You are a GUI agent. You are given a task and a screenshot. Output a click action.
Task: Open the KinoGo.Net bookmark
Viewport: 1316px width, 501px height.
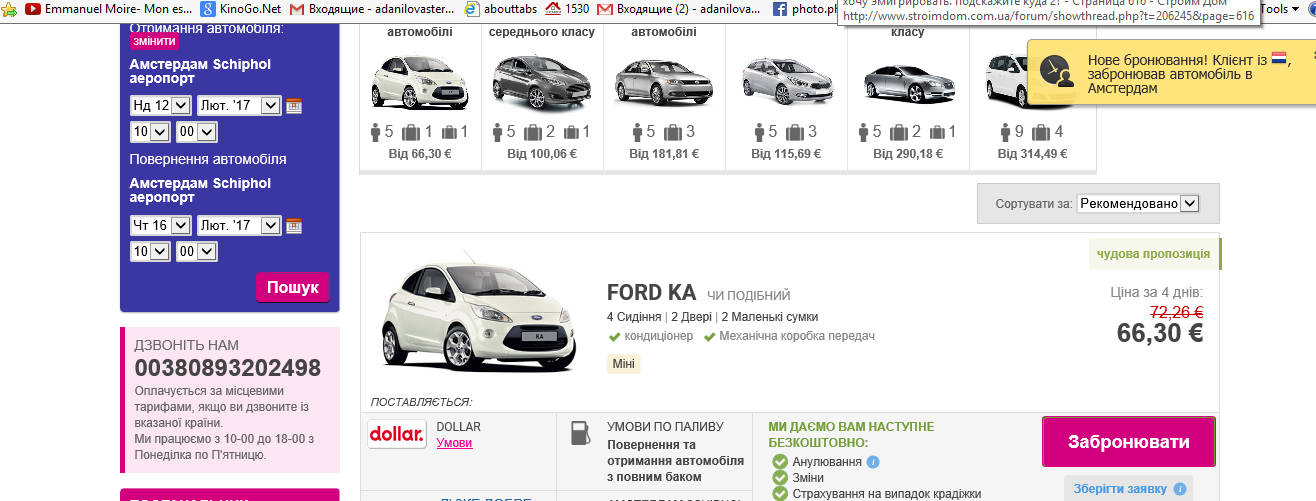point(241,9)
